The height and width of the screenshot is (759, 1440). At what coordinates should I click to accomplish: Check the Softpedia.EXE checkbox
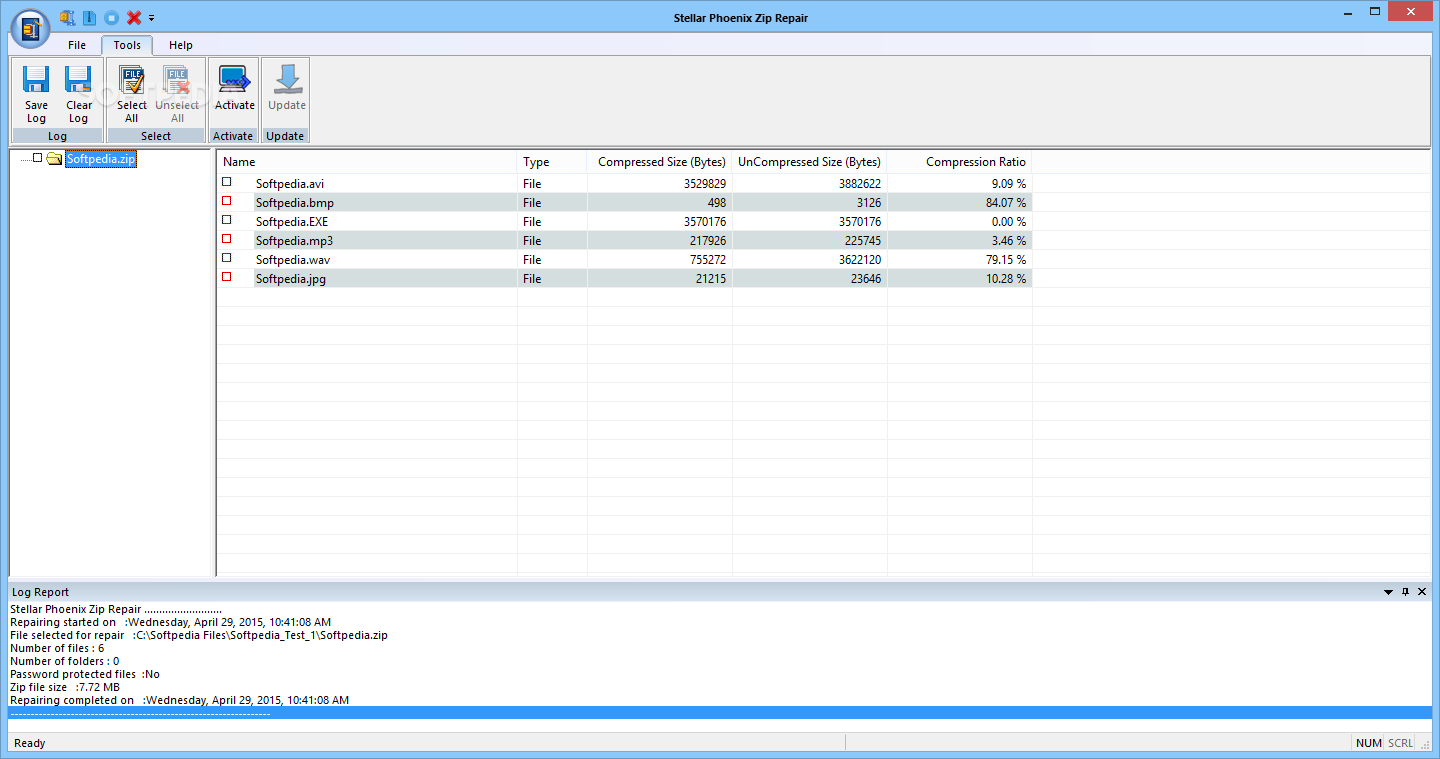coord(227,220)
